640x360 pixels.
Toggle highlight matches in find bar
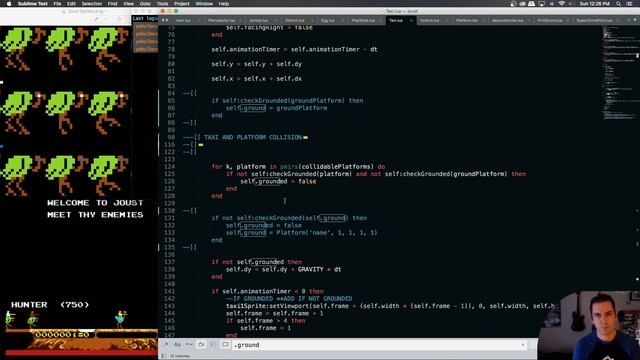point(225,345)
